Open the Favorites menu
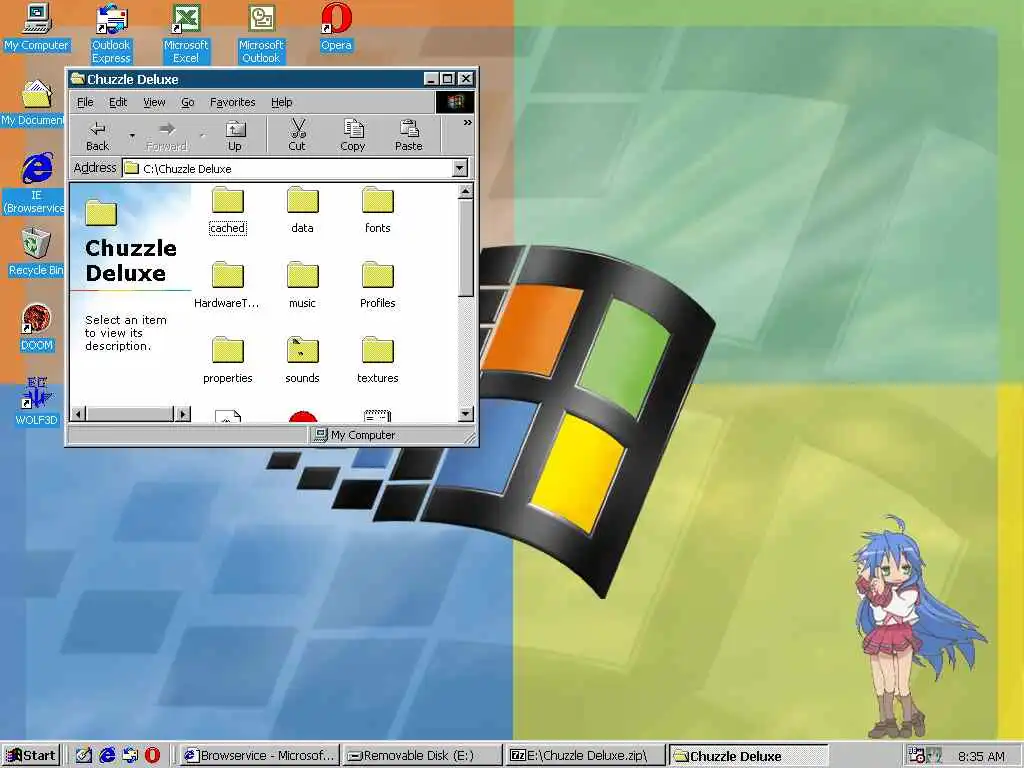1024x768 pixels. click(232, 102)
